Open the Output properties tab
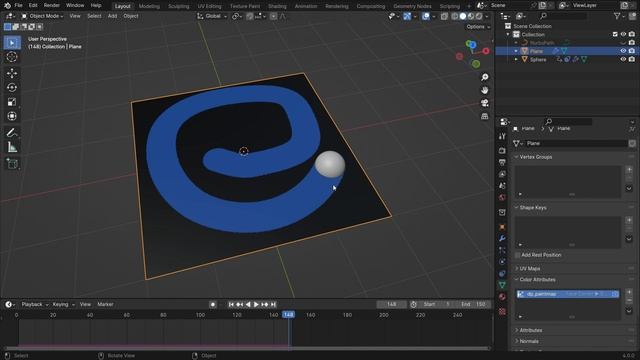This screenshot has width=640, height=360. 502,162
